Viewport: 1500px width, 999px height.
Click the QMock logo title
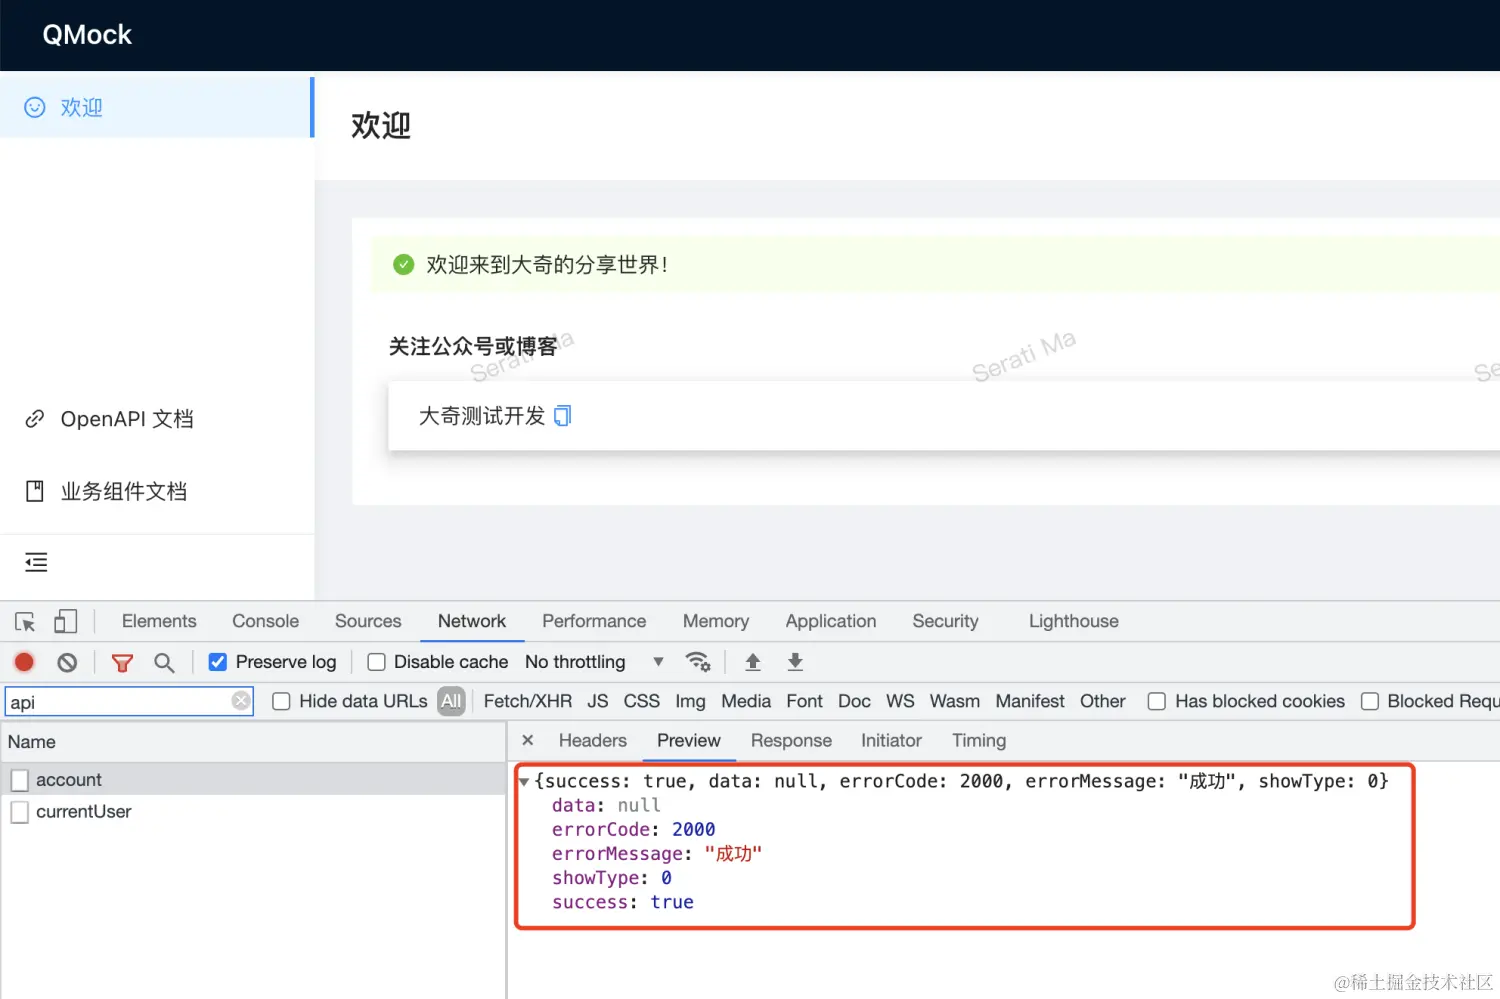tap(87, 34)
